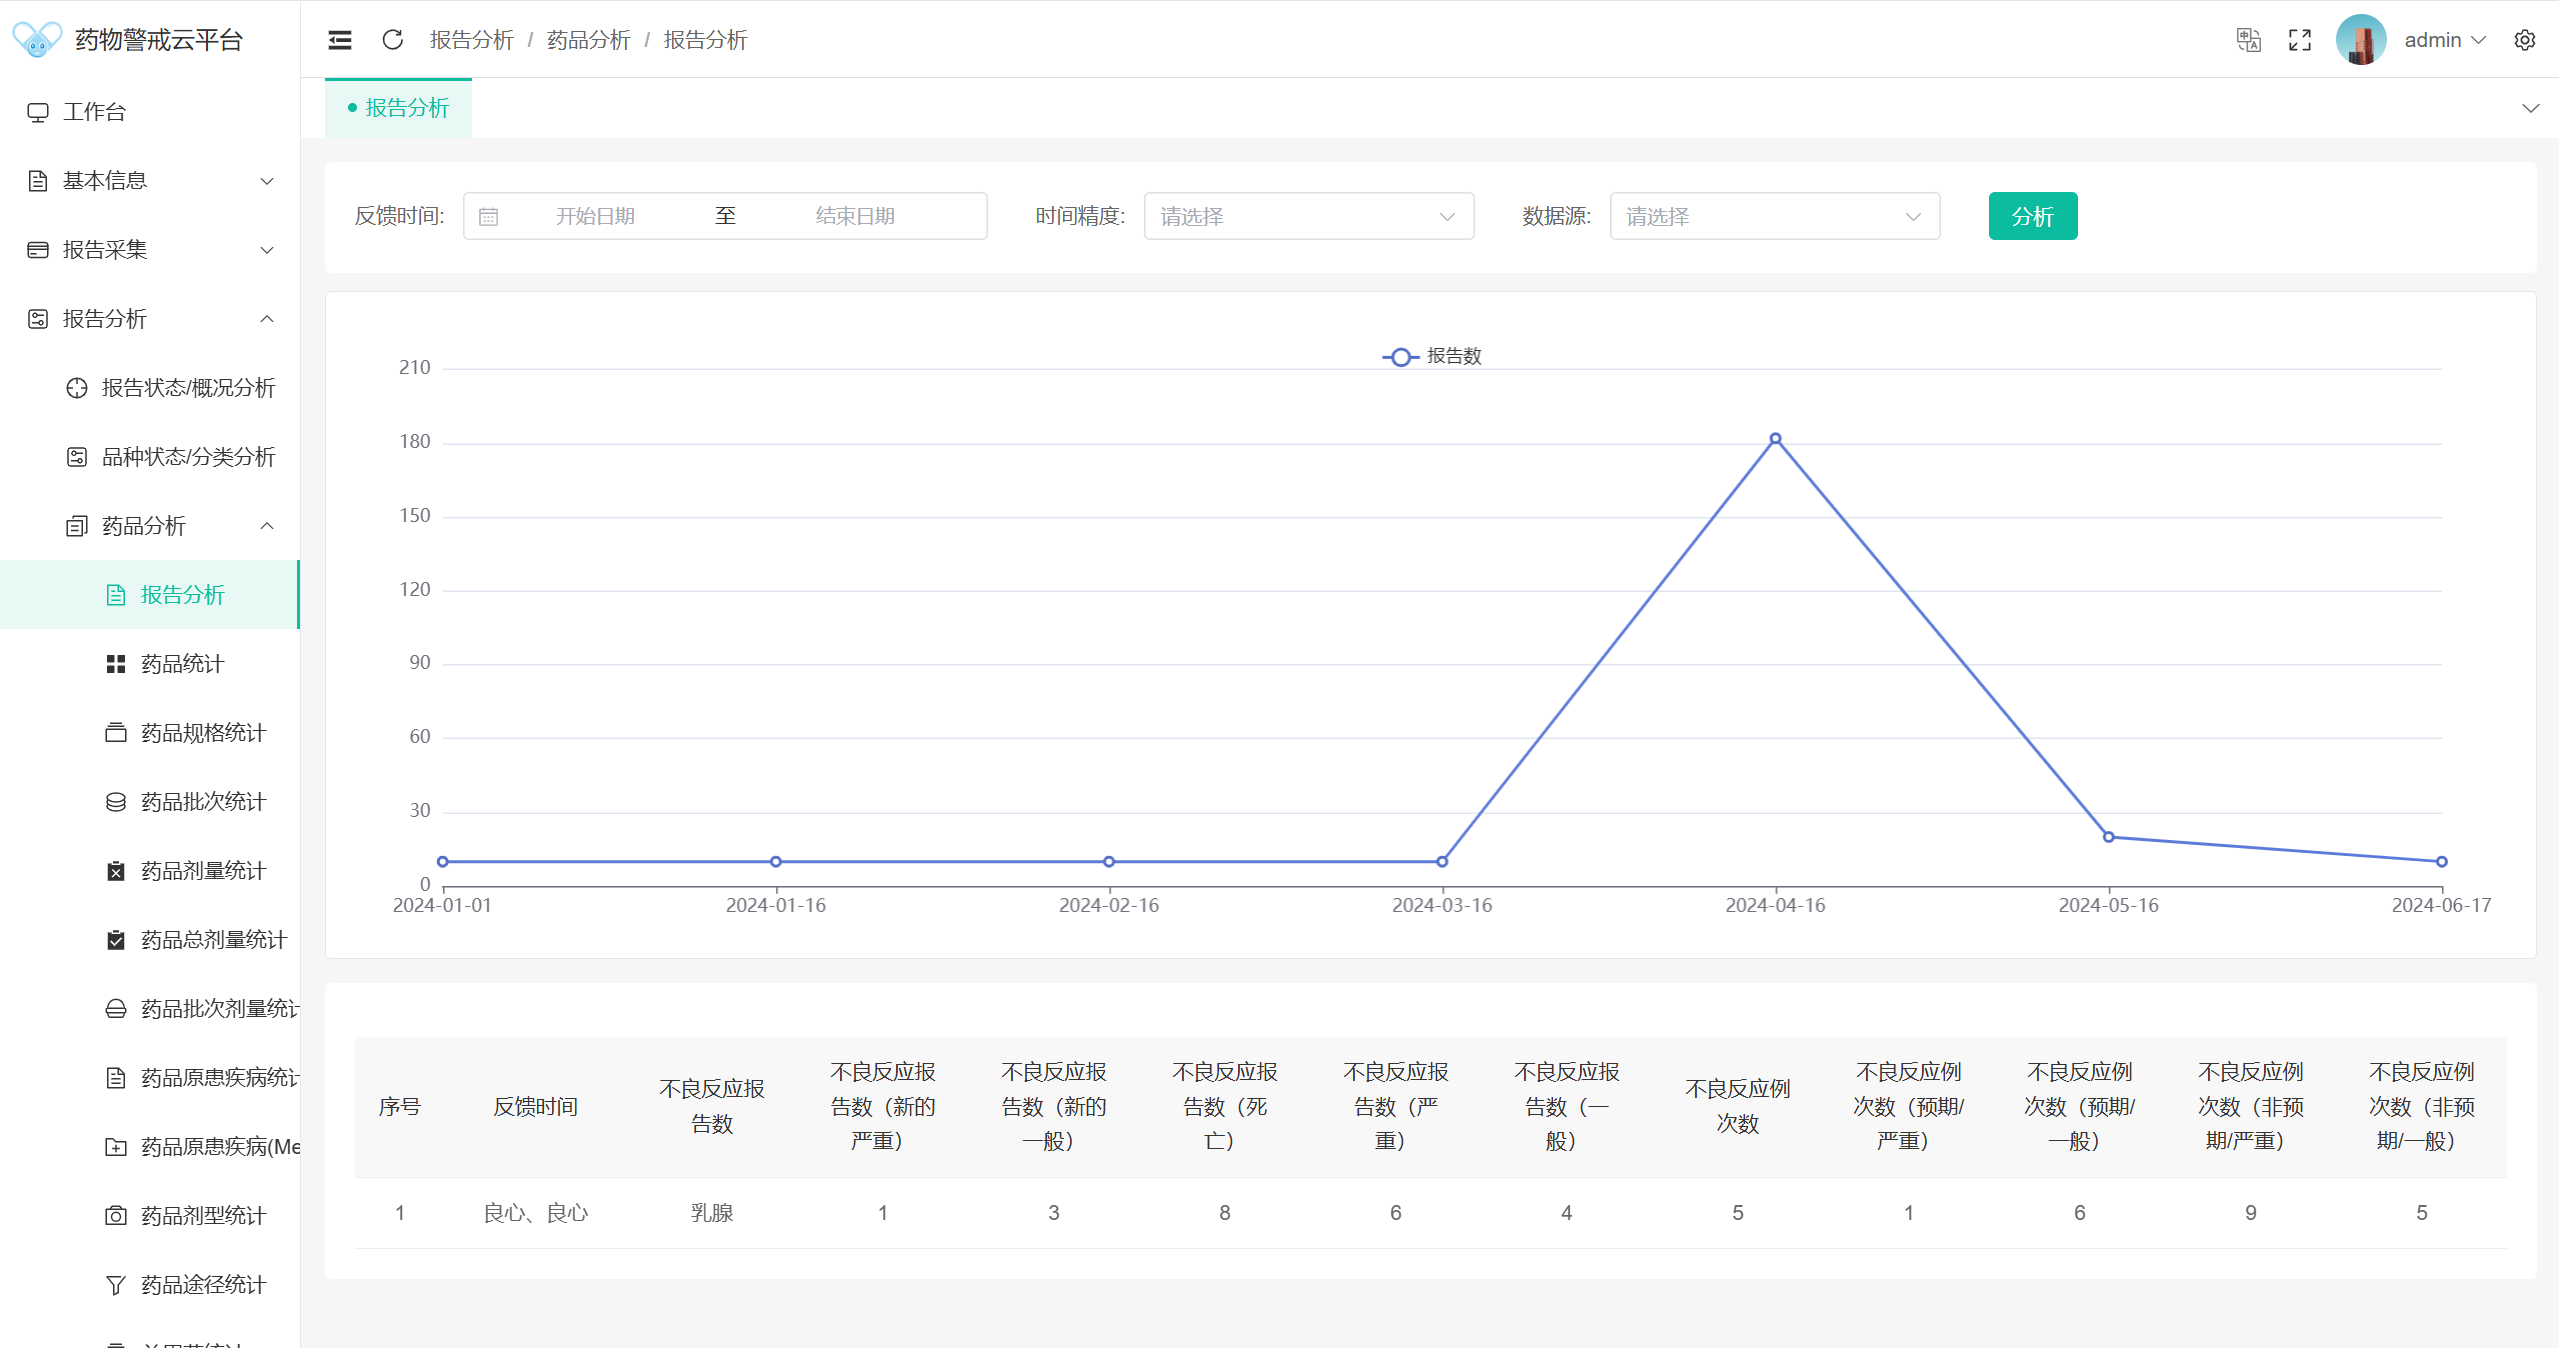Image resolution: width=2559 pixels, height=1348 pixels.
Task: Click the admin avatar picture
Action: point(2361,40)
